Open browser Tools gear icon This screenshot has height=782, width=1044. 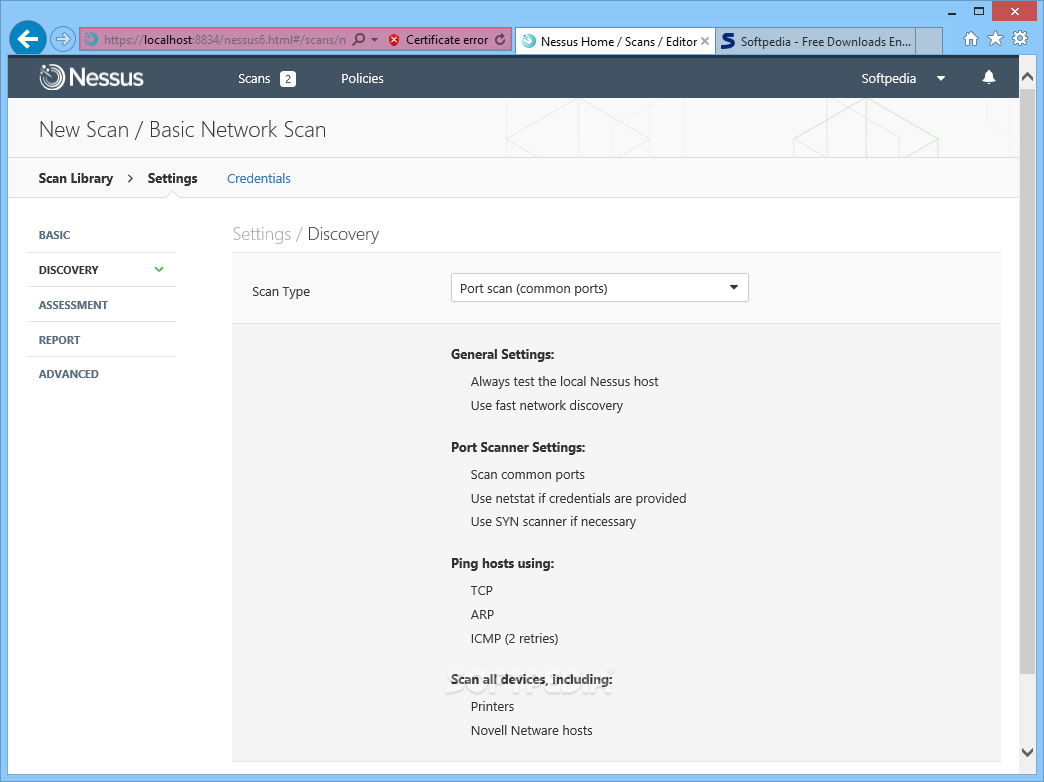click(x=1020, y=39)
